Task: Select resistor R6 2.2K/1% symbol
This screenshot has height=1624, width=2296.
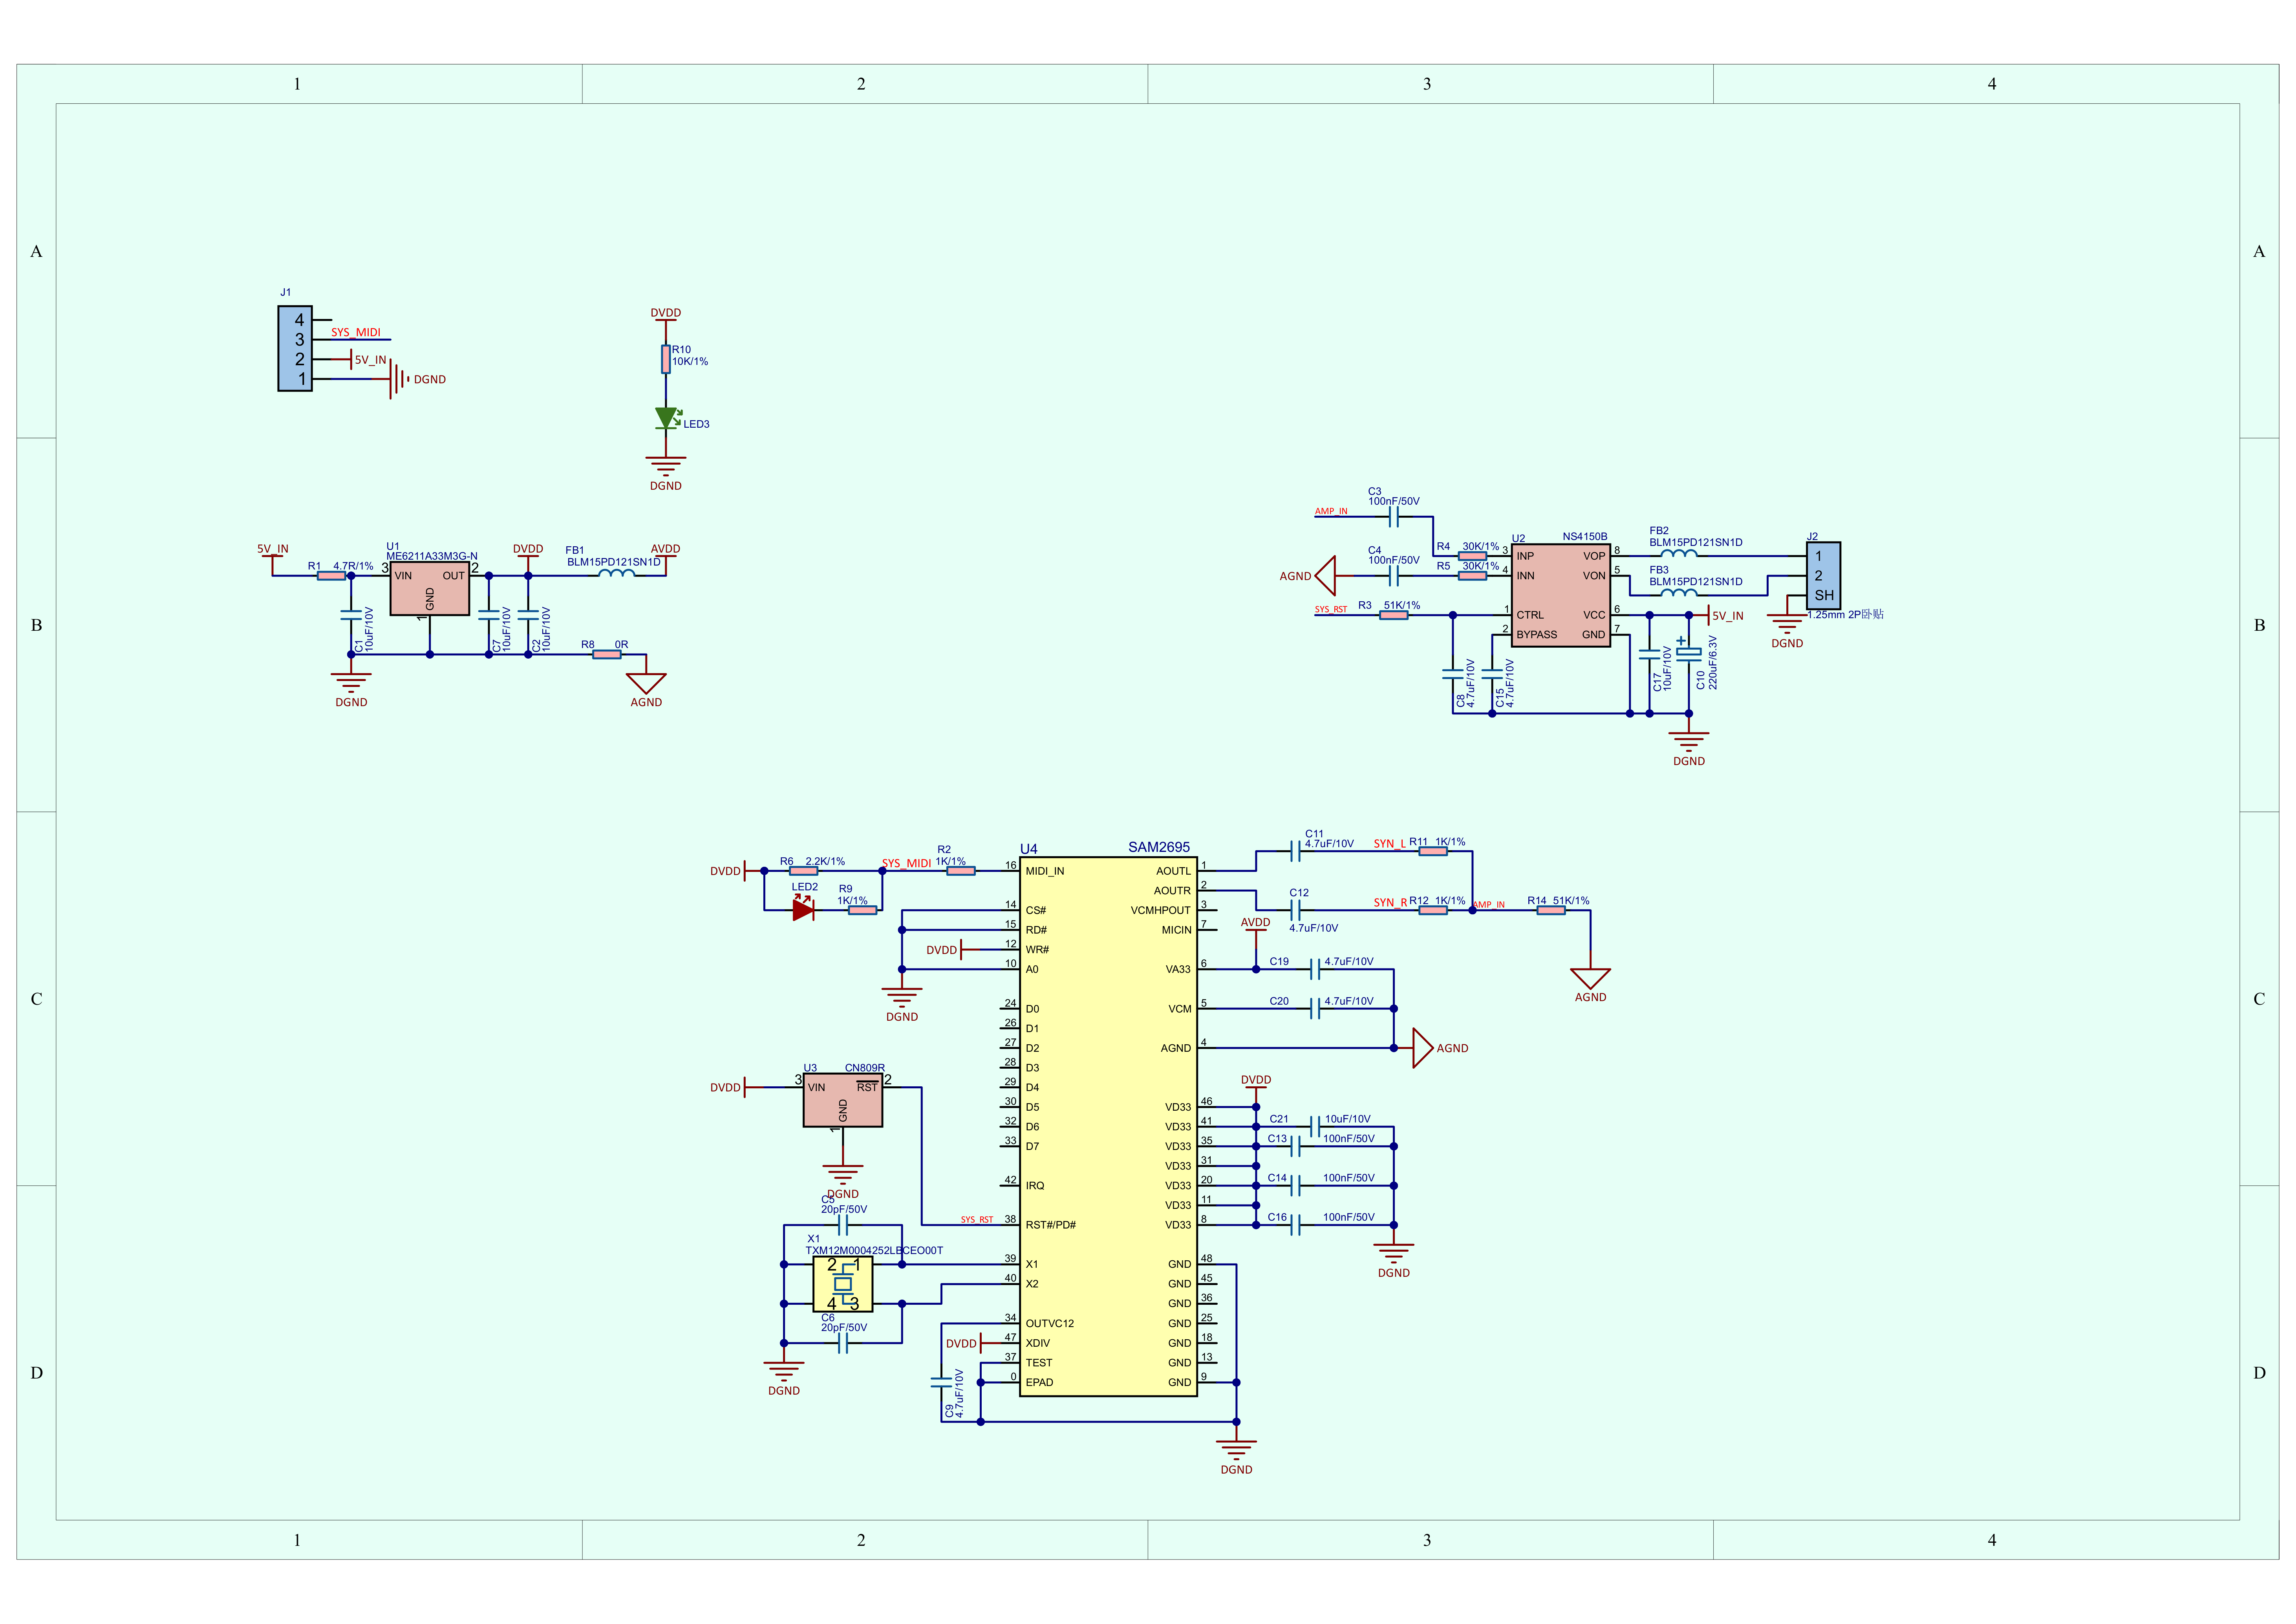Action: pyautogui.click(x=803, y=871)
